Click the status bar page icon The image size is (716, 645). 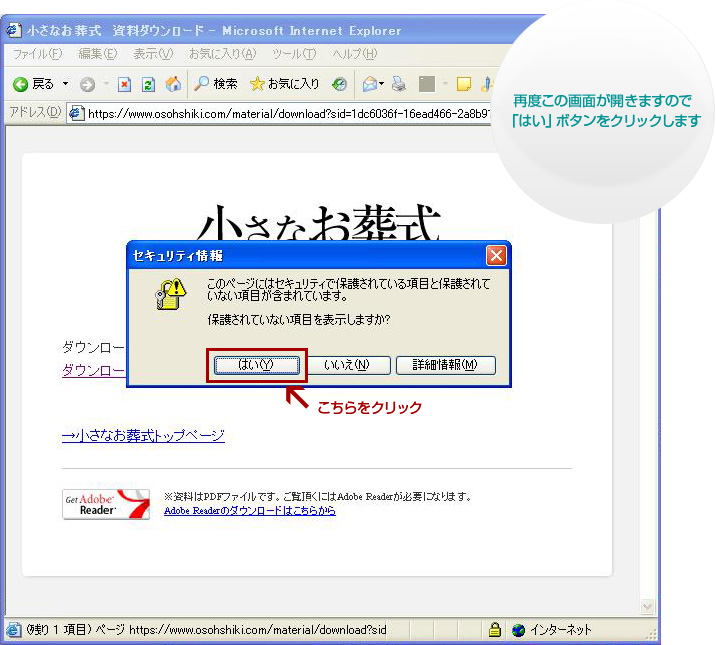tap(14, 630)
